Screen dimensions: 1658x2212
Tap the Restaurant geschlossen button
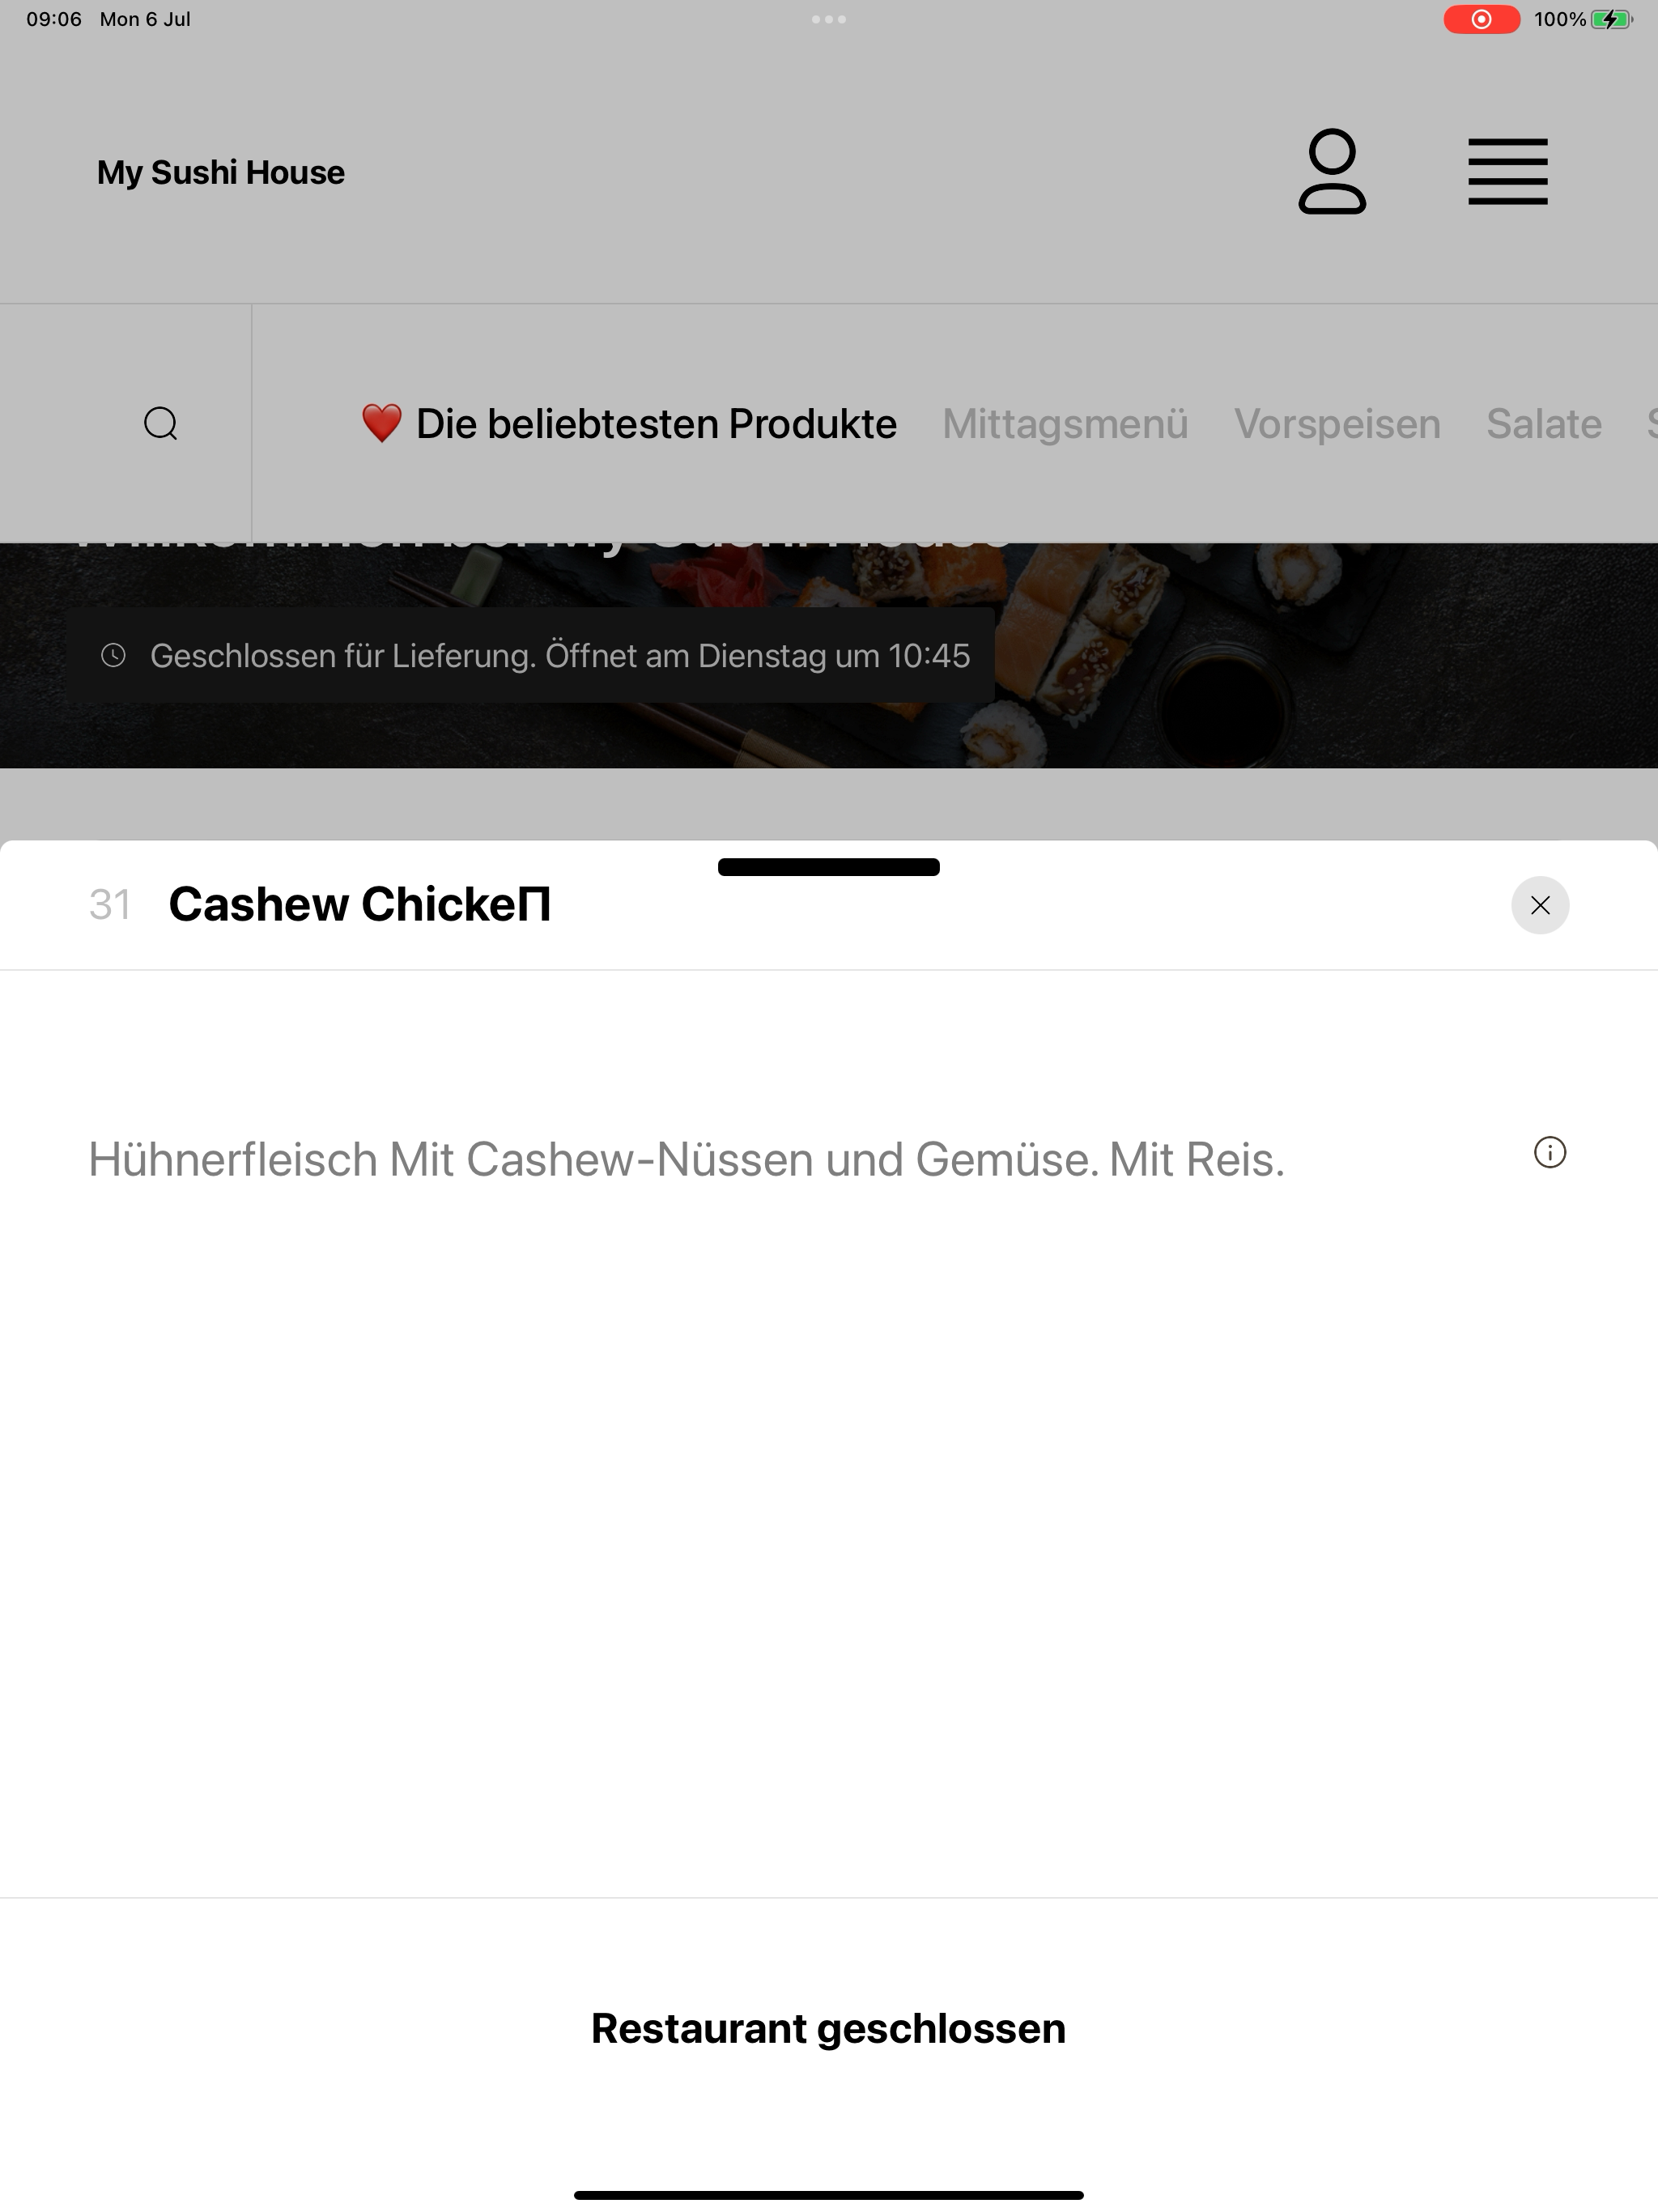pos(829,2028)
